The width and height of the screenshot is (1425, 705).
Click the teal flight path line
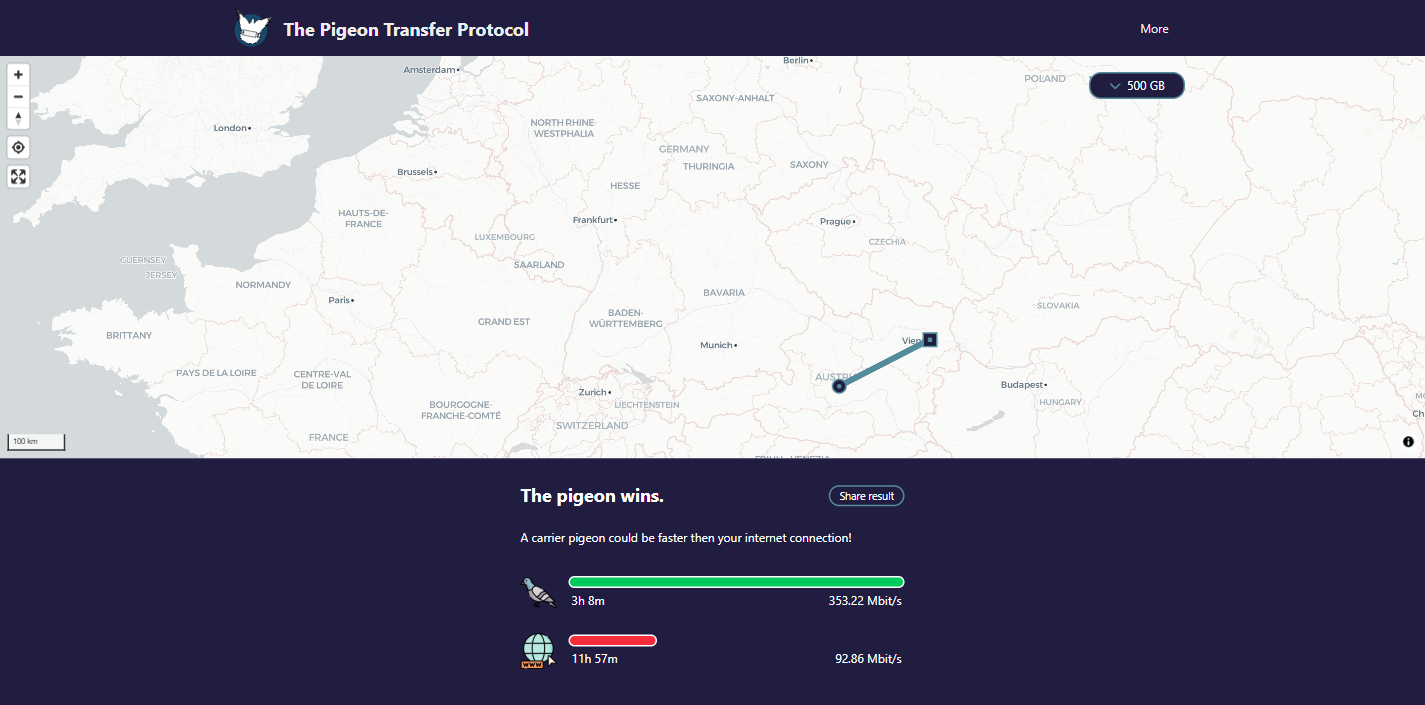(884, 363)
